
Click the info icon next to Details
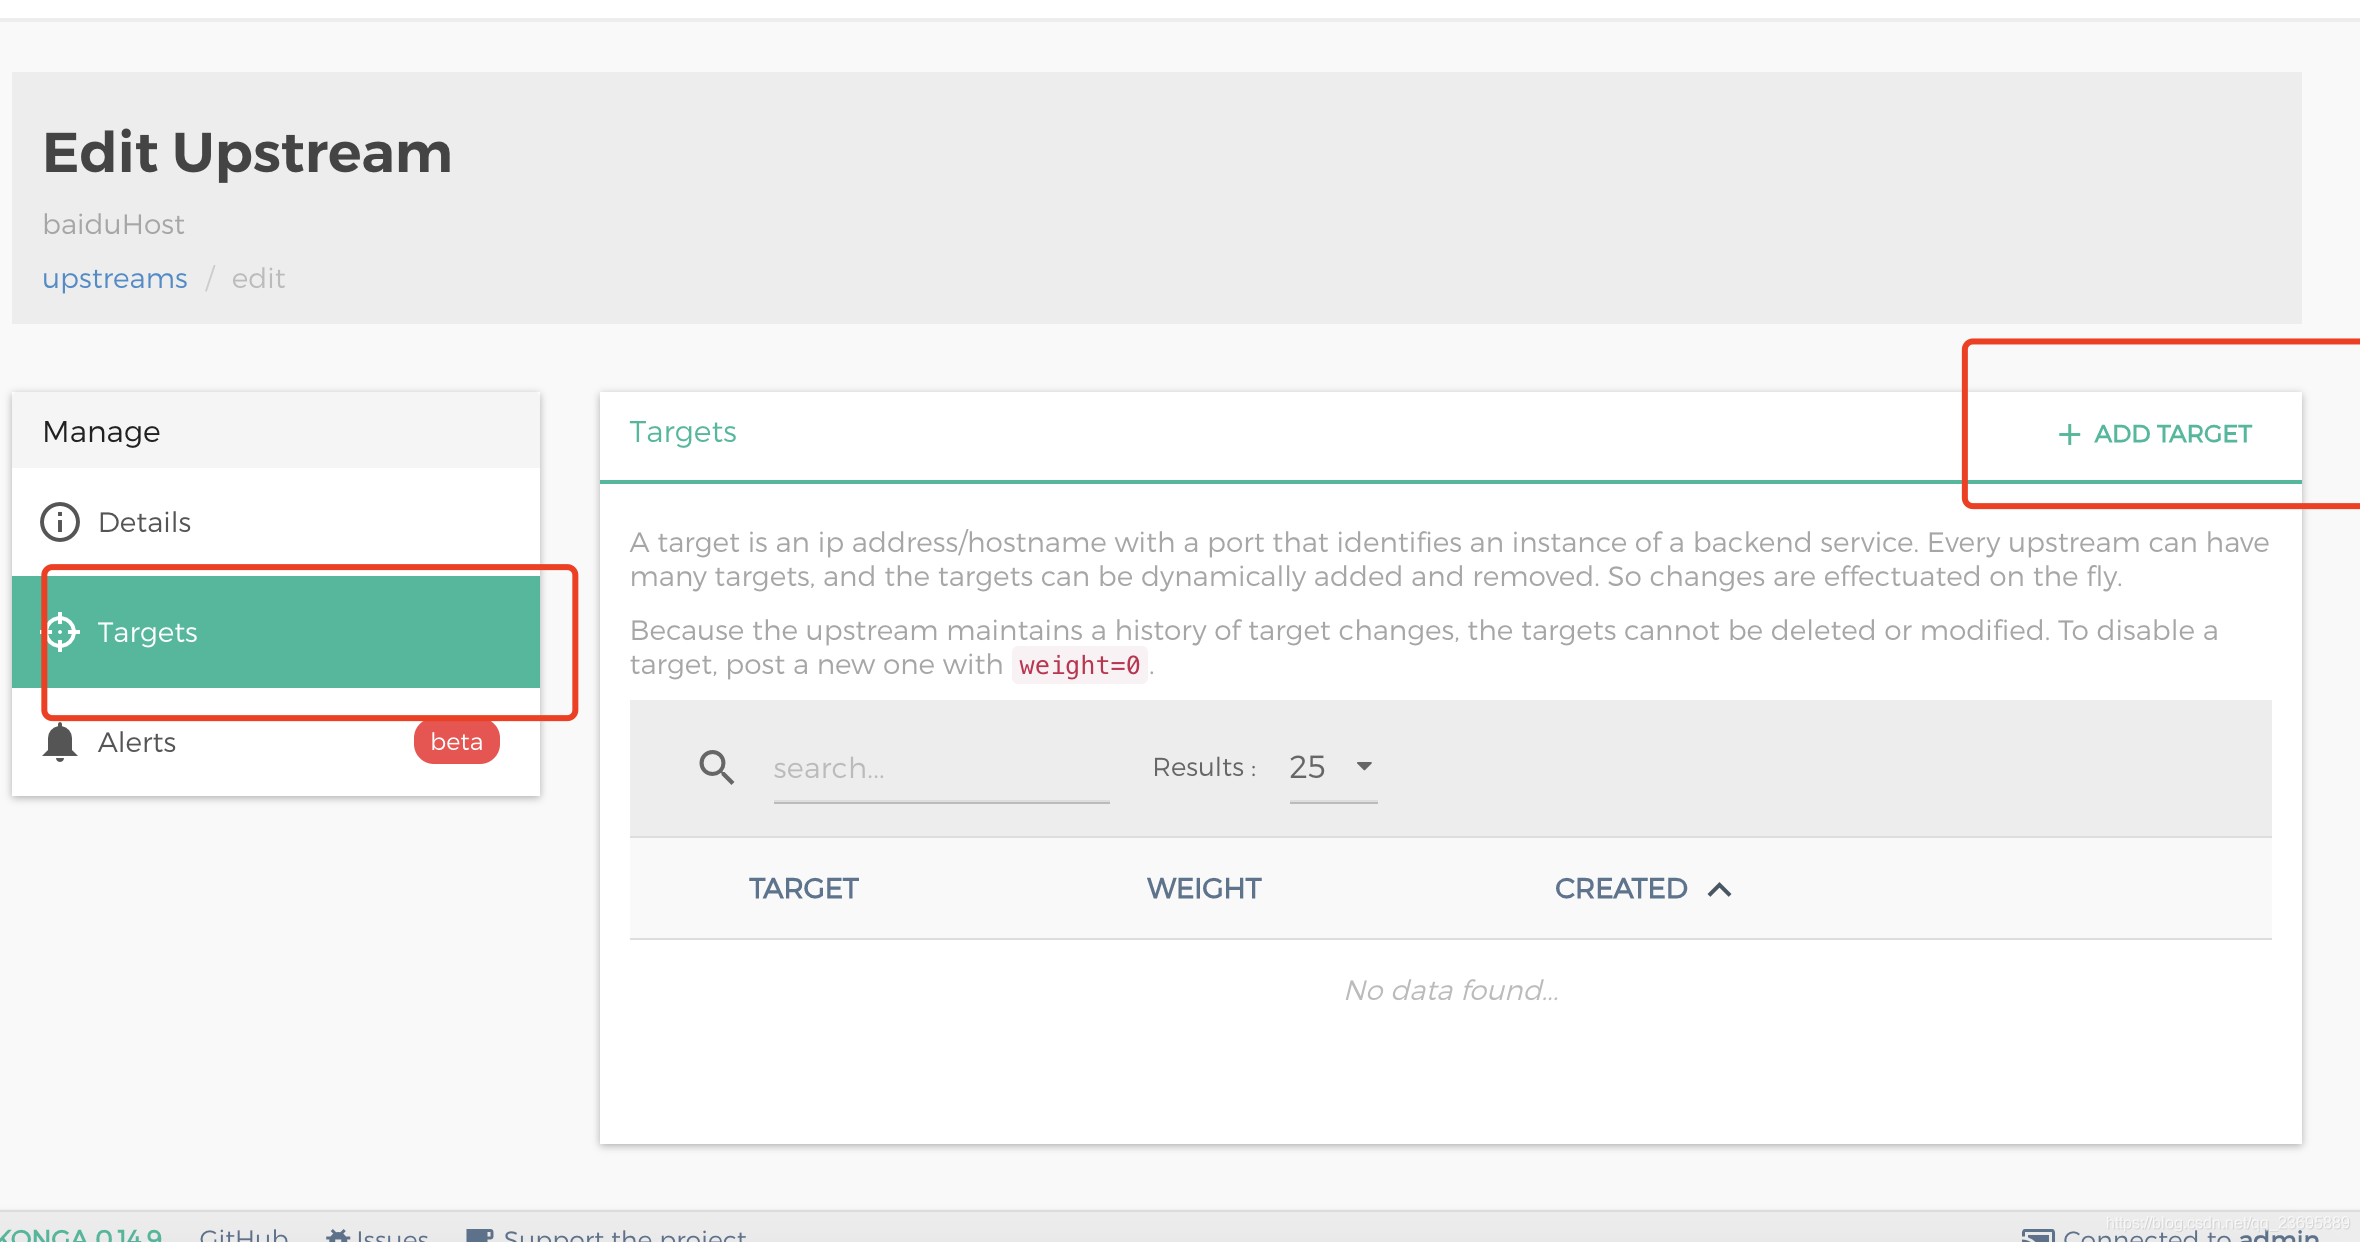pyautogui.click(x=60, y=522)
